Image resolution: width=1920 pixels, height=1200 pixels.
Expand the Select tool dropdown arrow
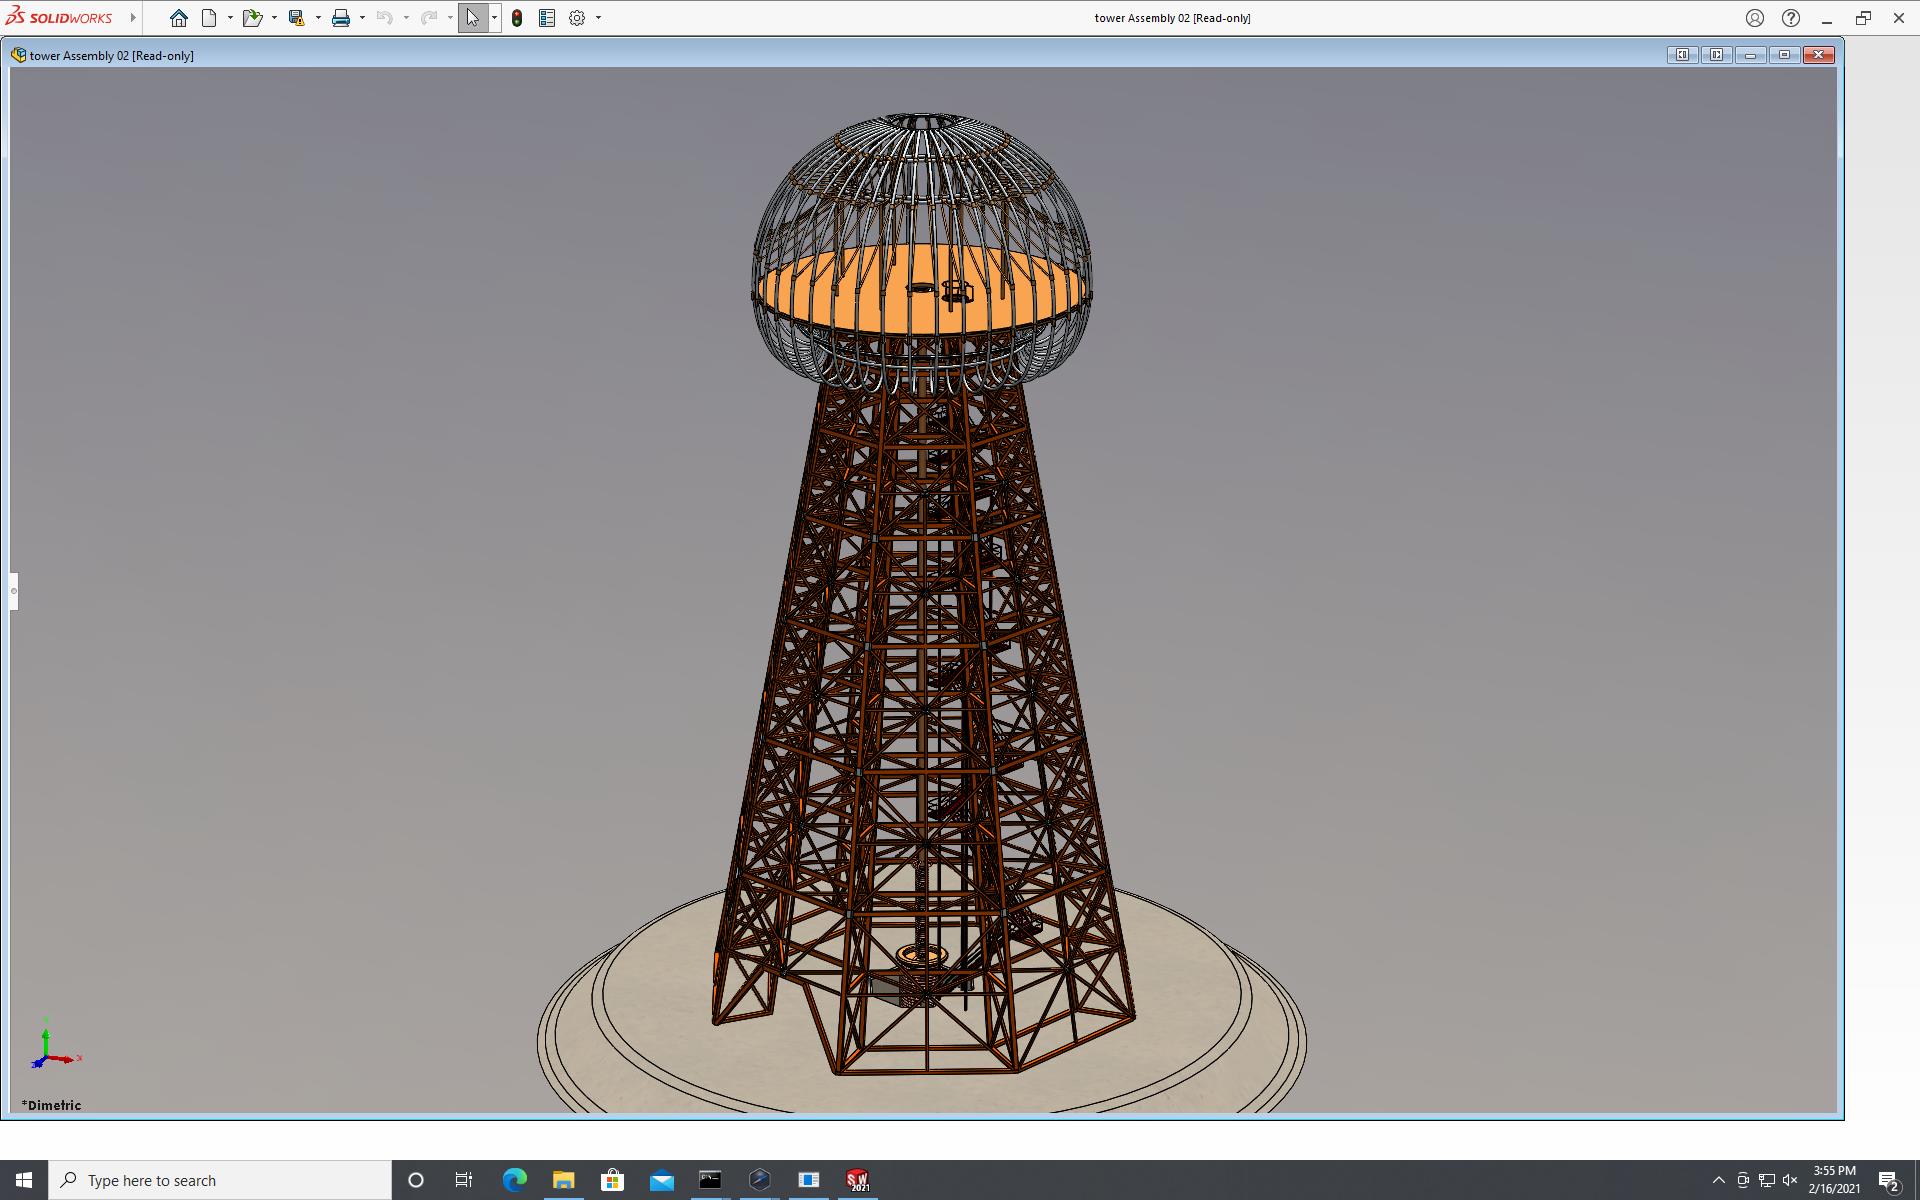(x=494, y=18)
